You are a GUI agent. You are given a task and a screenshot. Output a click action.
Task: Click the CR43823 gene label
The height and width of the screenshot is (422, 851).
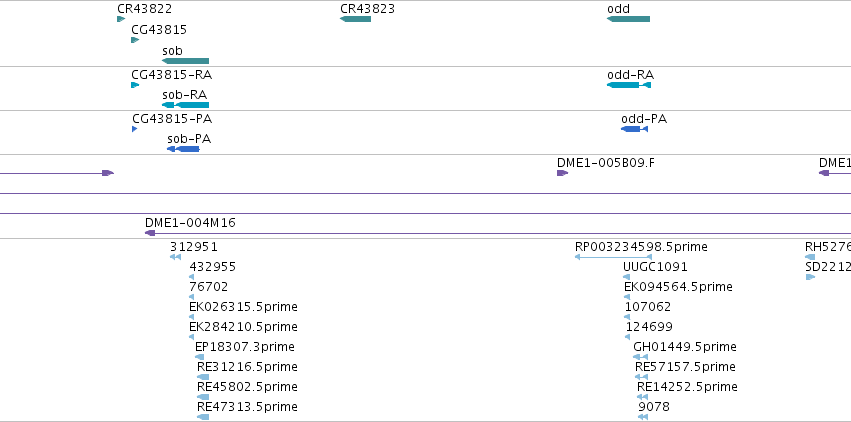(x=367, y=9)
